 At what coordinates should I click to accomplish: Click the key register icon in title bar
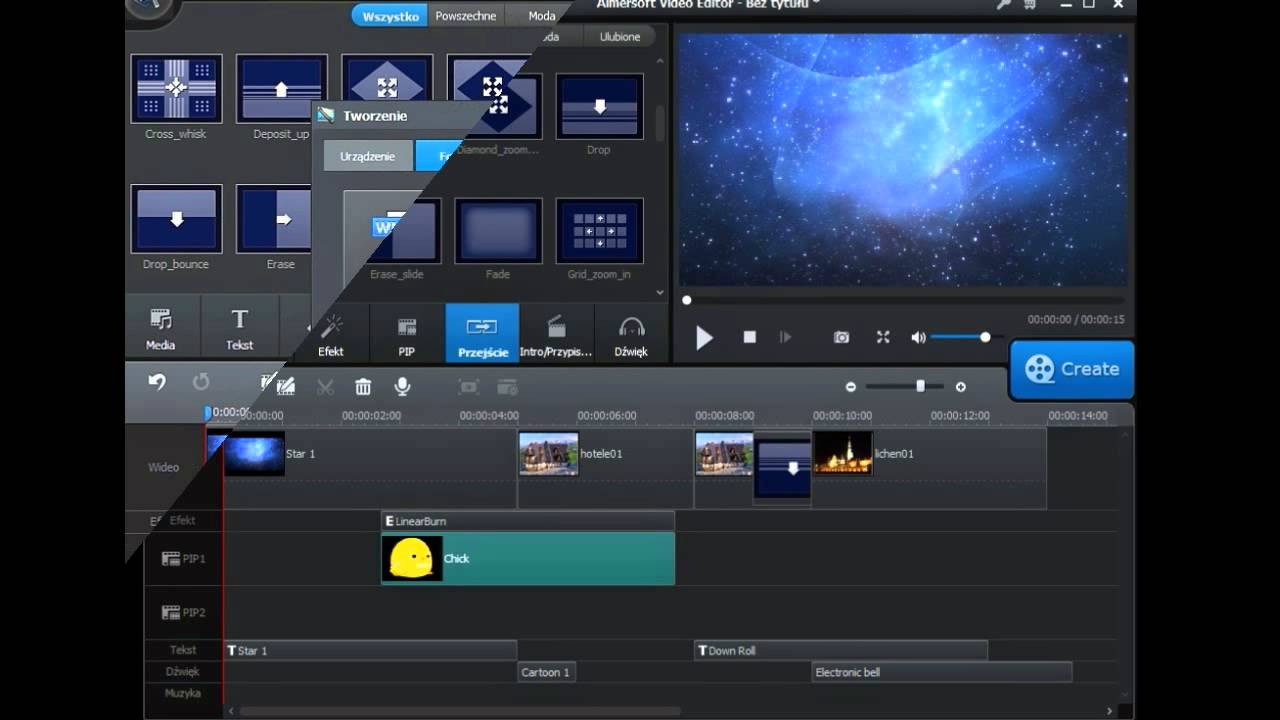[1003, 5]
